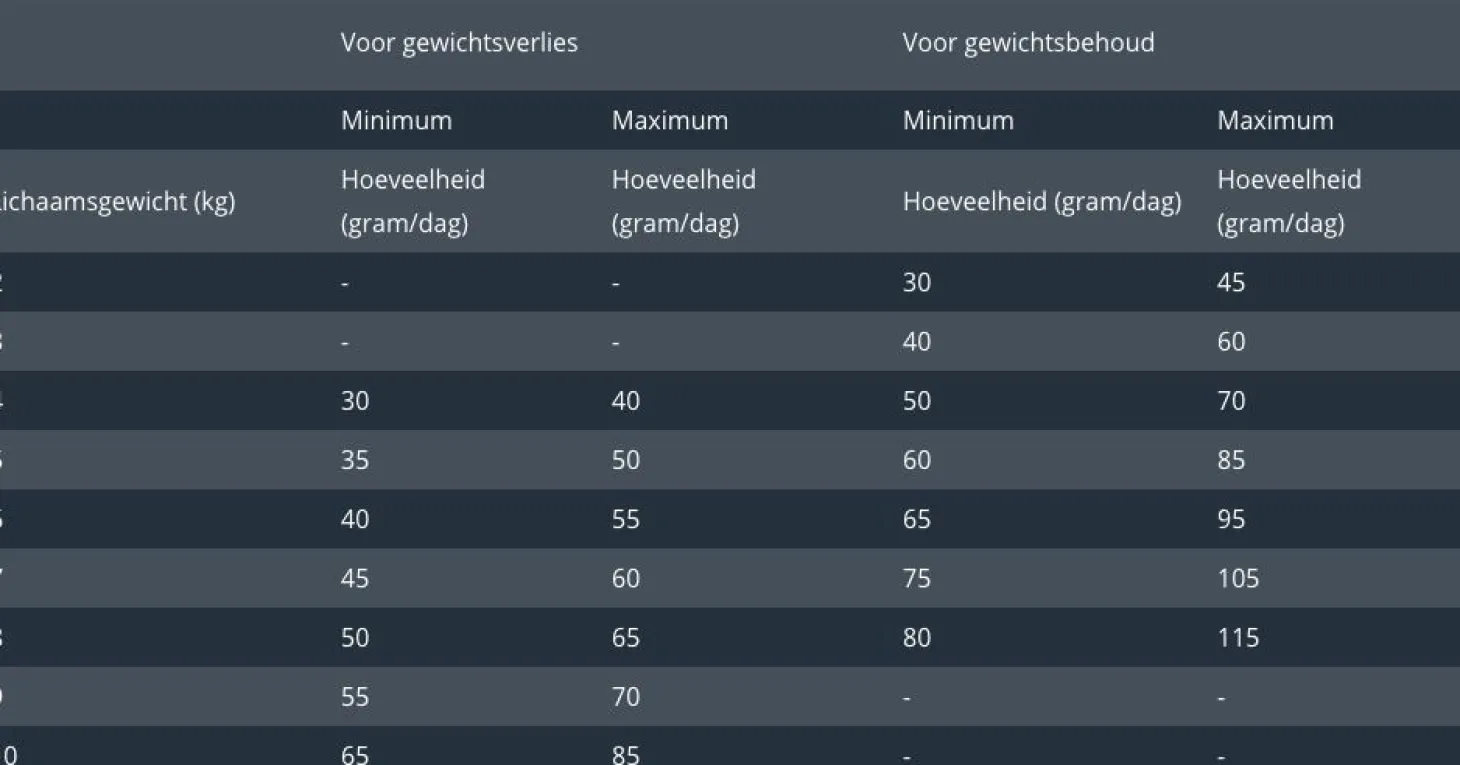Click the "Voor gewichtsverlies" table header
This screenshot has width=1460, height=765.
[x=459, y=43]
